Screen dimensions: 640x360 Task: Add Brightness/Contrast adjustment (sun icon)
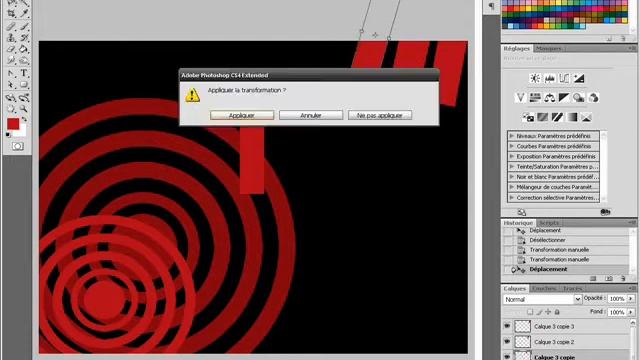point(535,78)
